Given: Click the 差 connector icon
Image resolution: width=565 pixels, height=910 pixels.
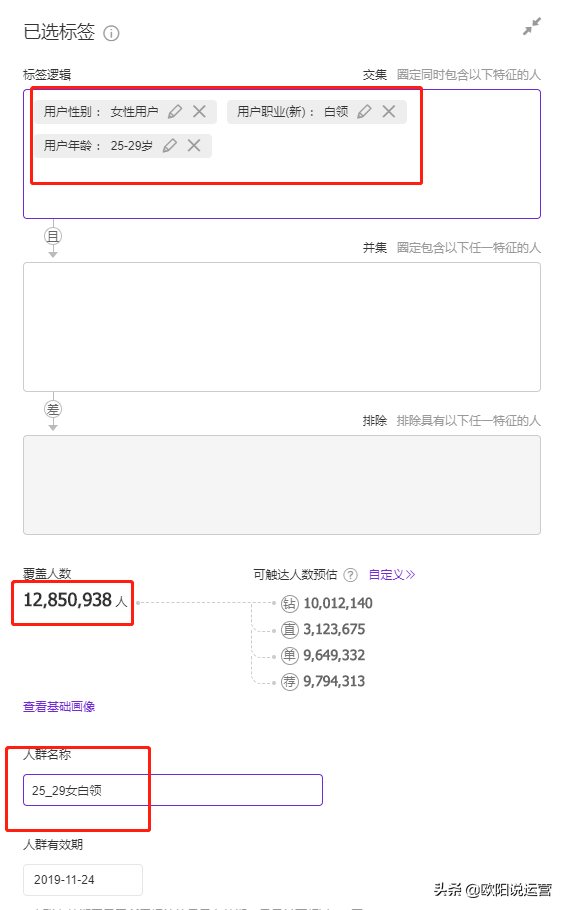Looking at the screenshot, I should coord(53,409).
